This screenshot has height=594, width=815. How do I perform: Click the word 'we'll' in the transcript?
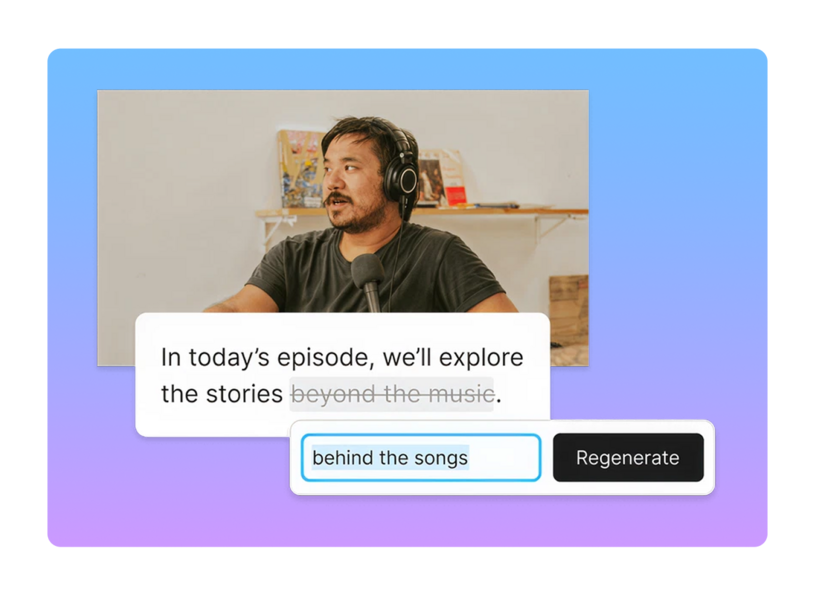click(408, 358)
